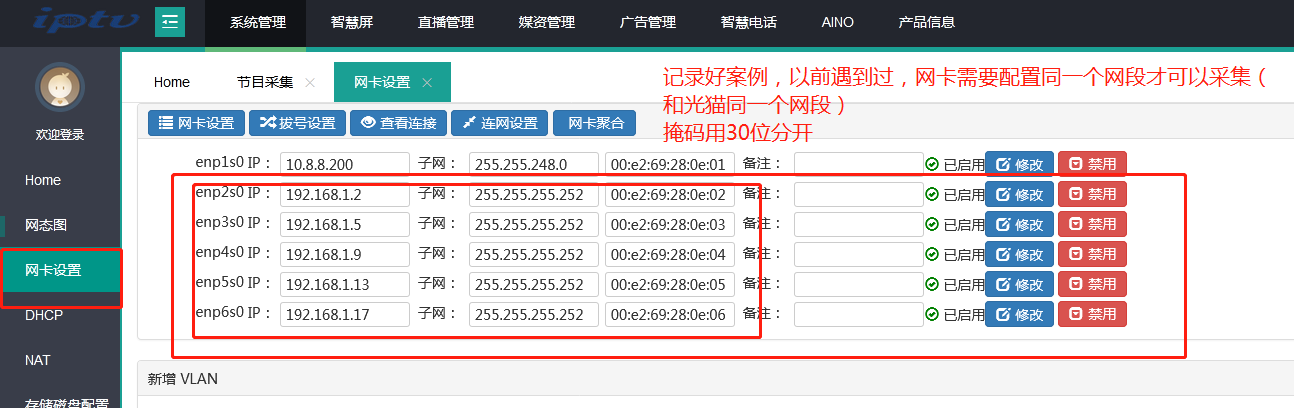Click 禁用 for enp4s0 row
Screen dimensions: 1294x408
pyautogui.click(x=1092, y=254)
